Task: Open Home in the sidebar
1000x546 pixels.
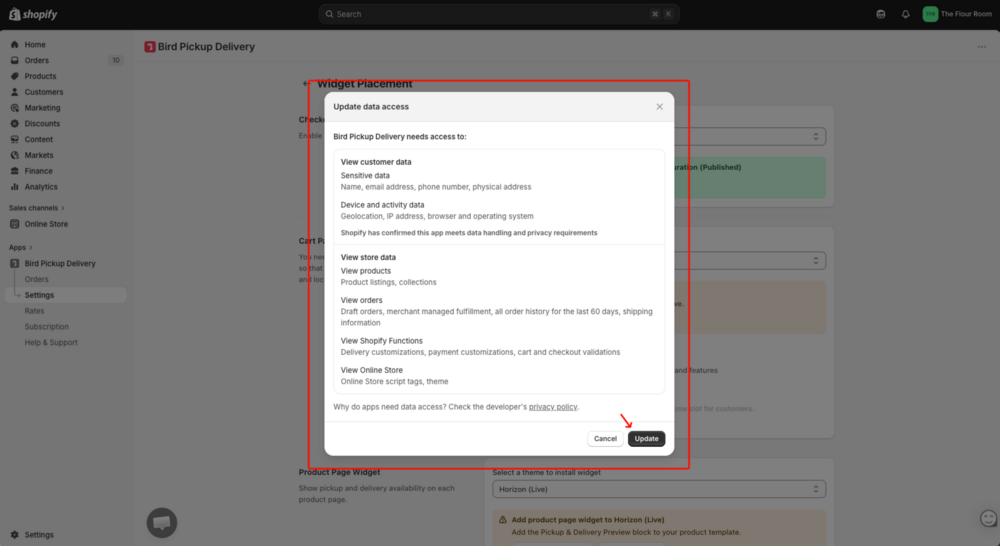Action: pyautogui.click(x=35, y=45)
